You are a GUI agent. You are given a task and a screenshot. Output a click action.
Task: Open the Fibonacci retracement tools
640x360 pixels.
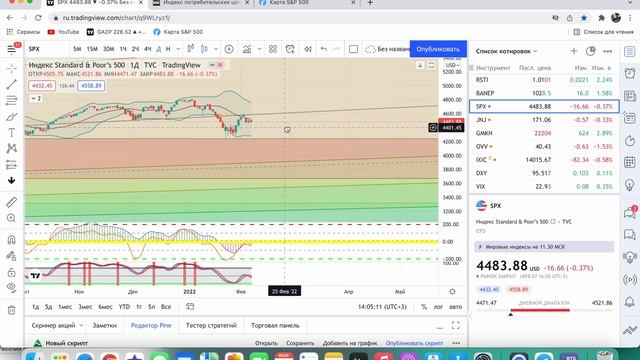coord(11,100)
